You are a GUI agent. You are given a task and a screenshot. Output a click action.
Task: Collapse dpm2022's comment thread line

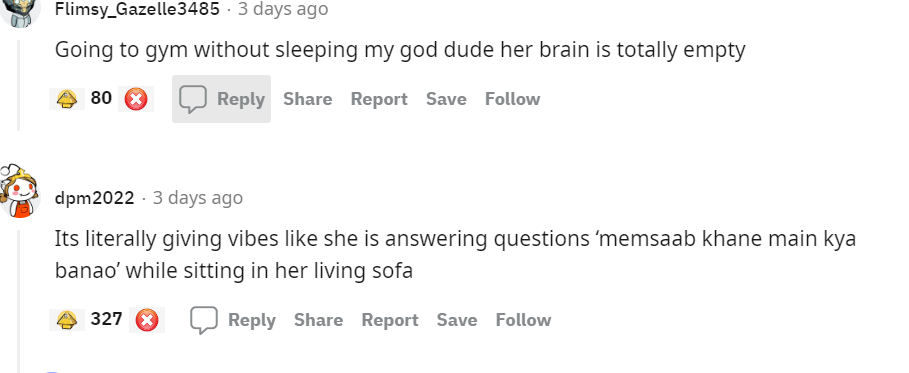click(x=19, y=301)
